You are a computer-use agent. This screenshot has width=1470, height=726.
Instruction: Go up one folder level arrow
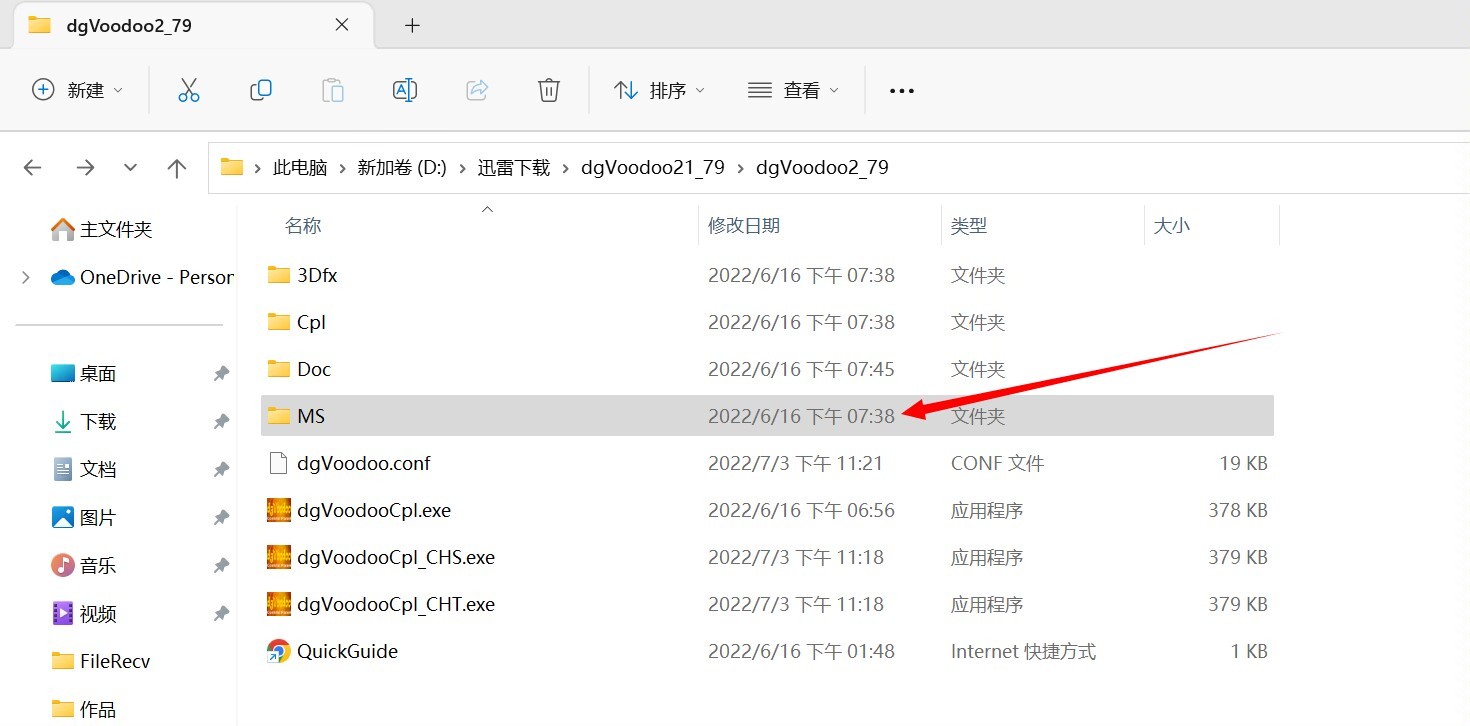tap(177, 168)
